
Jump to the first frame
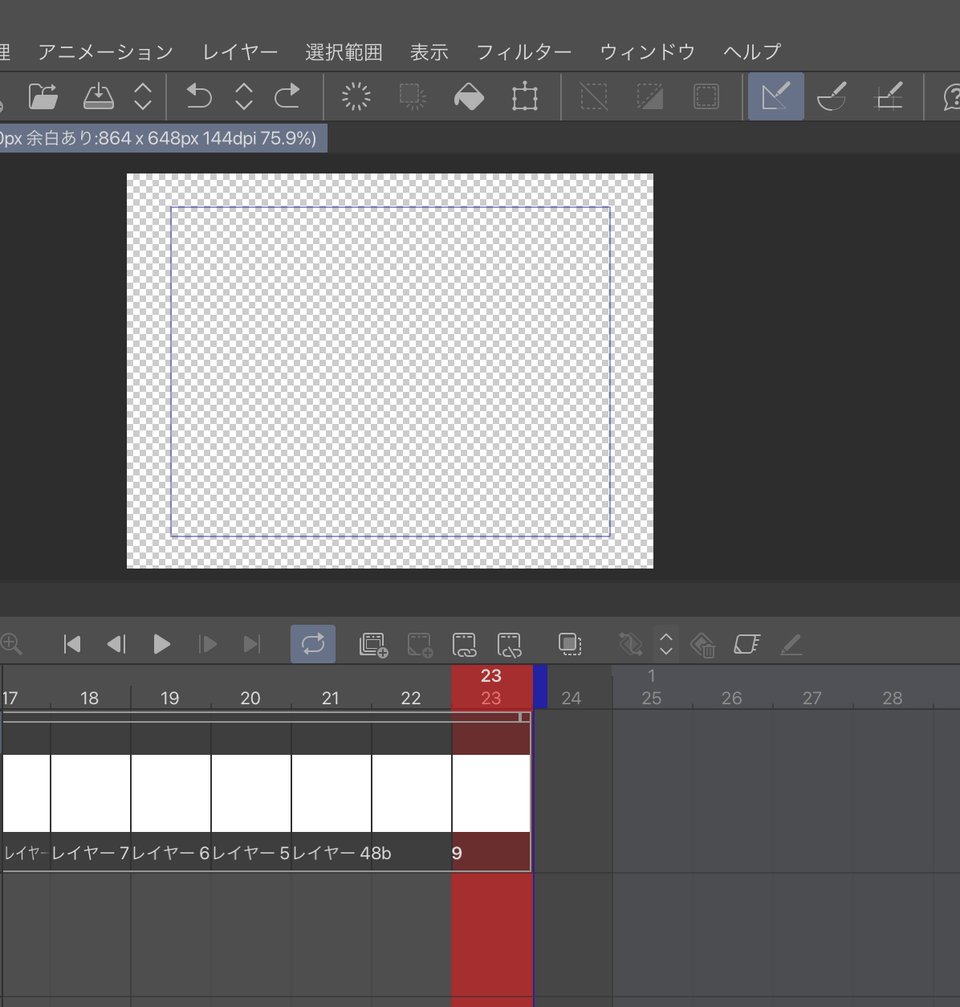point(72,644)
